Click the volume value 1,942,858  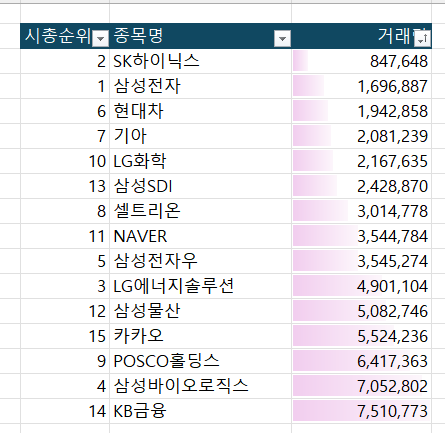[x=392, y=111]
